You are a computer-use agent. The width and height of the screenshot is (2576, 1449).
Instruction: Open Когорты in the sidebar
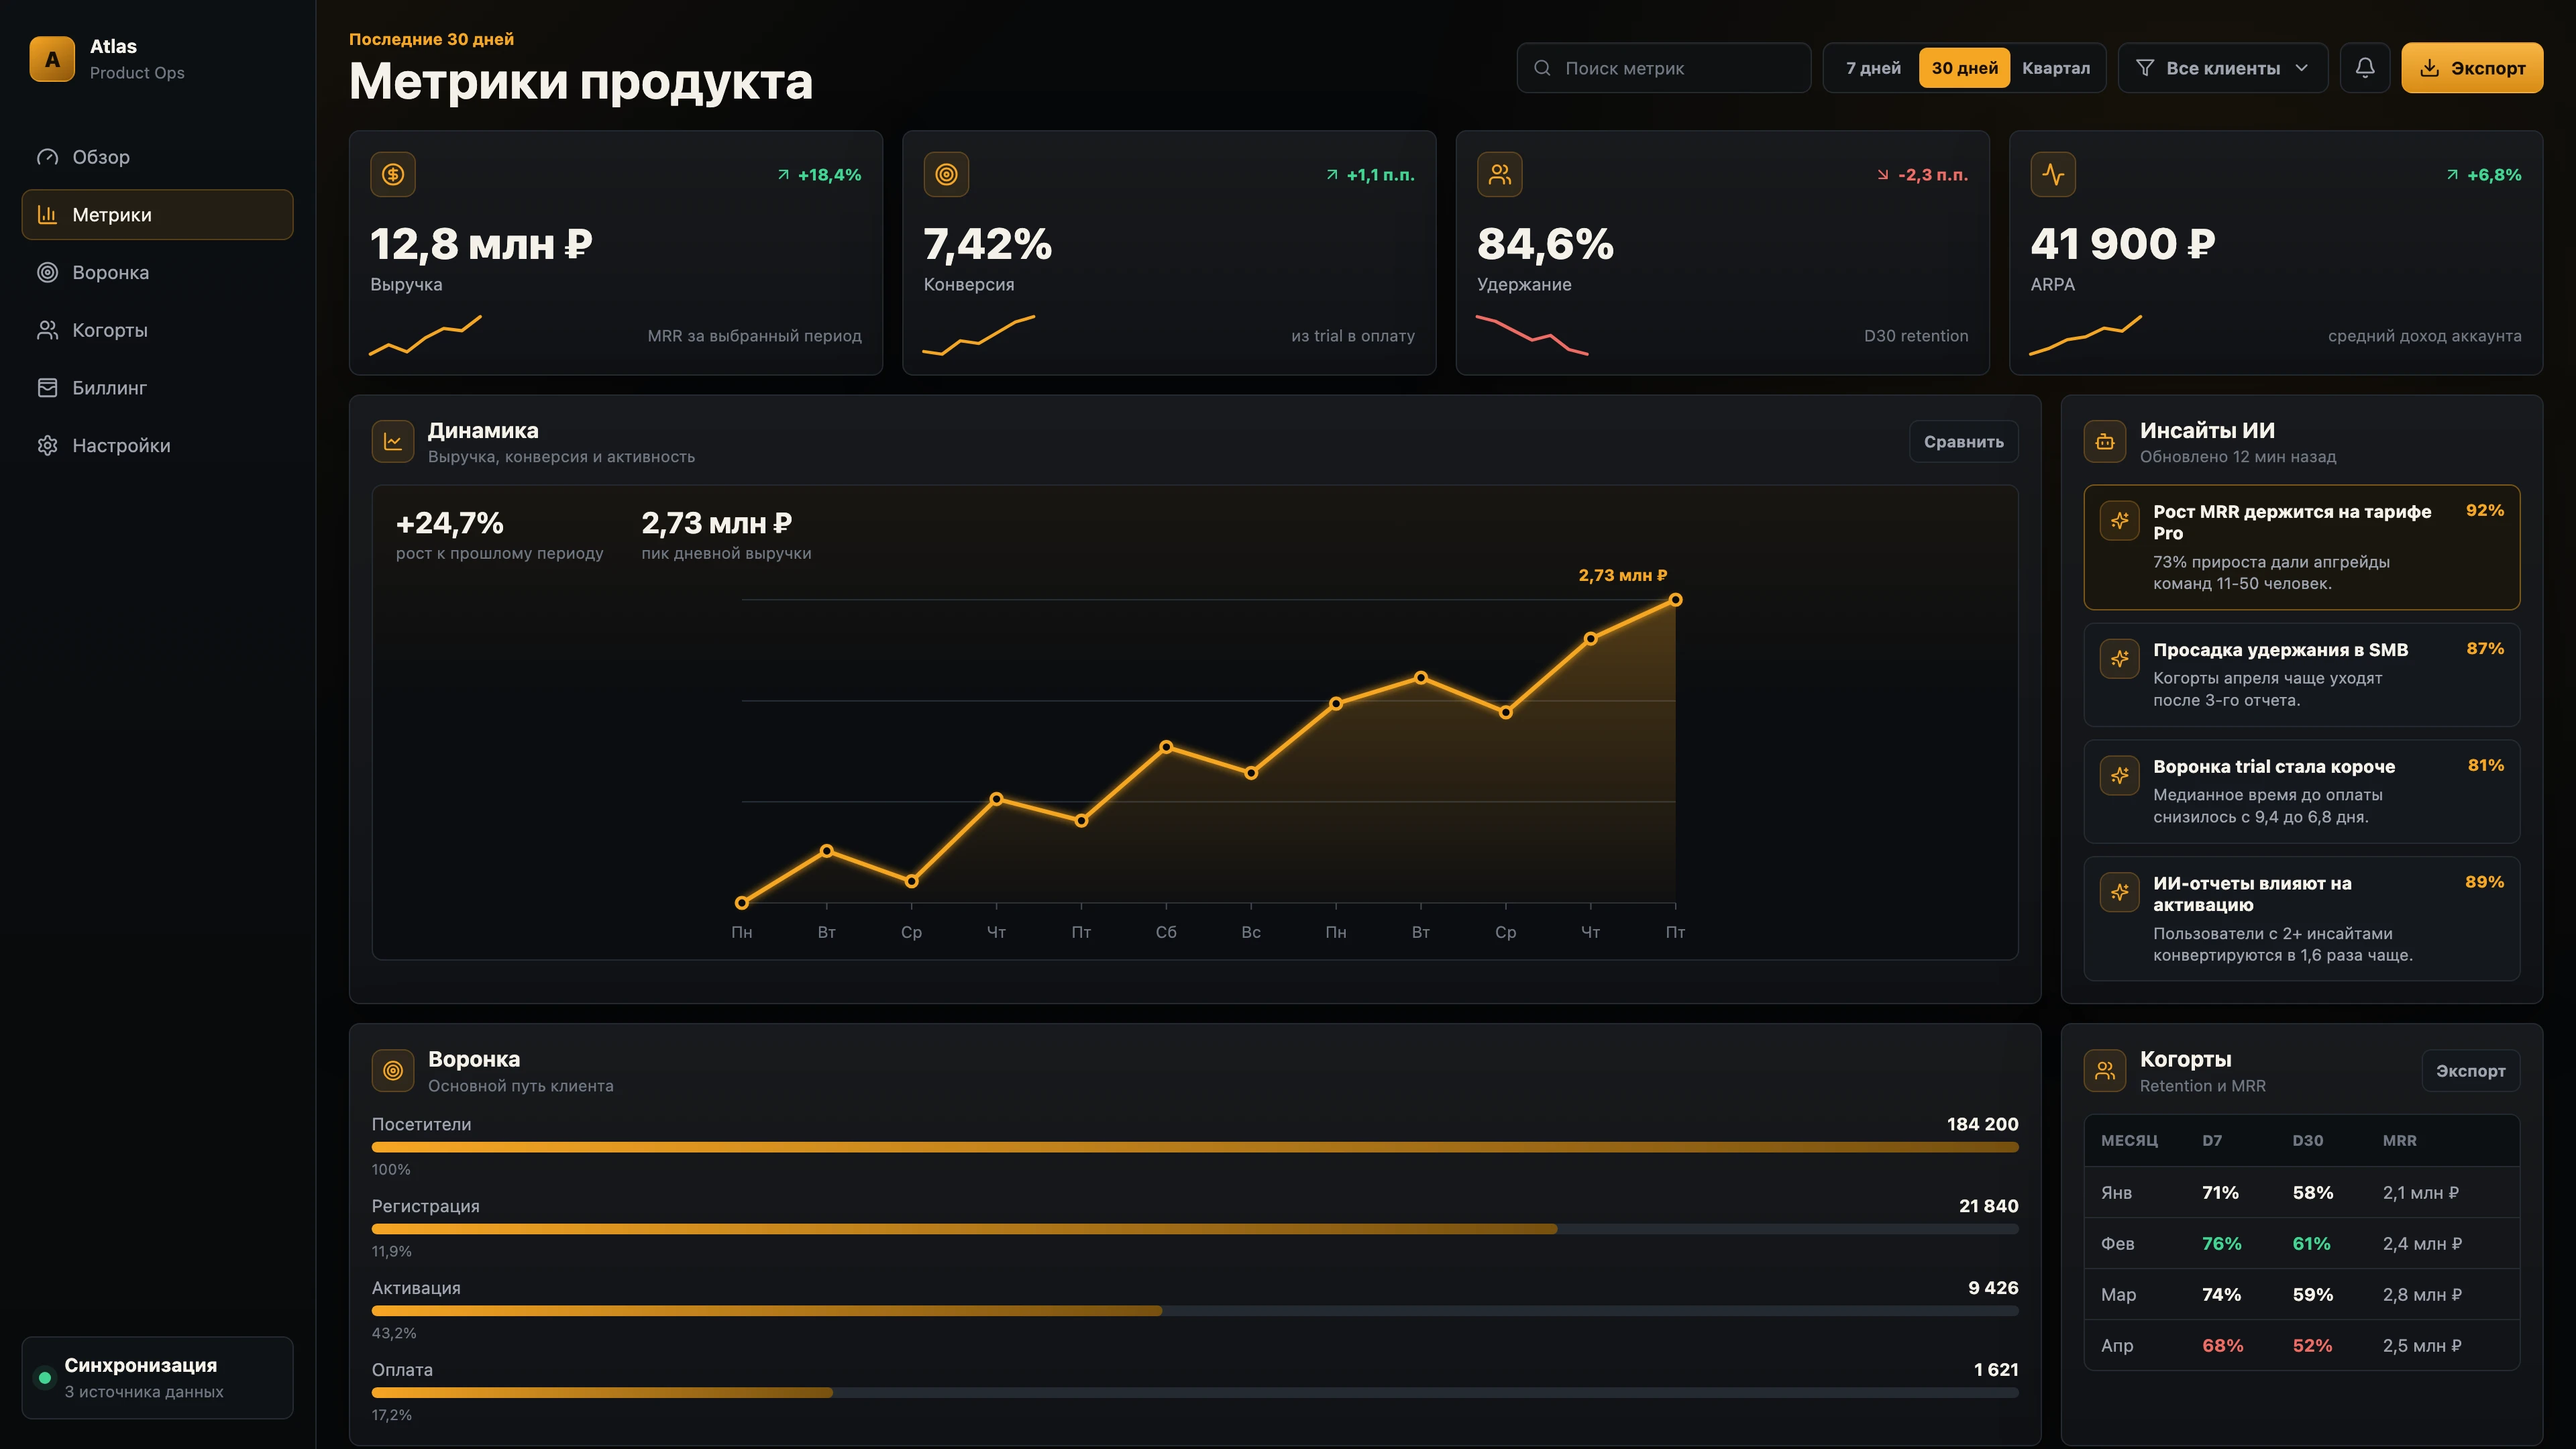[x=157, y=330]
